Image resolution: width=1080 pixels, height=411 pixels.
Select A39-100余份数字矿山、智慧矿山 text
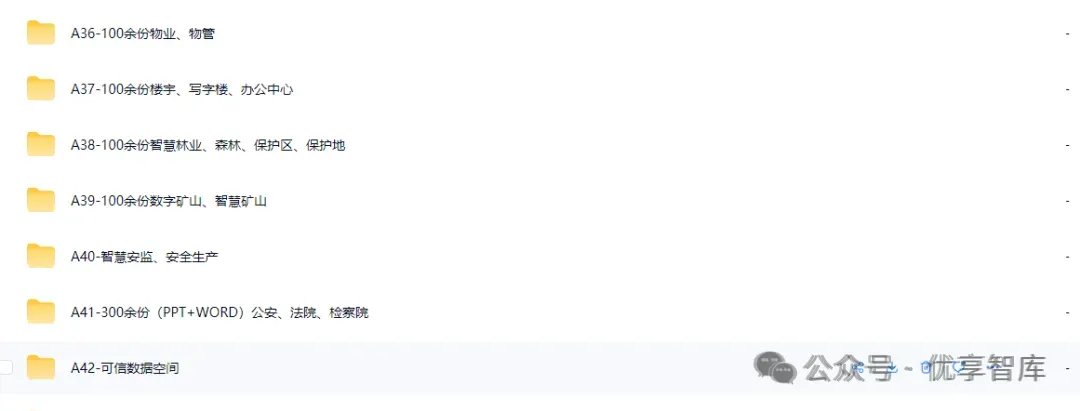coord(169,201)
